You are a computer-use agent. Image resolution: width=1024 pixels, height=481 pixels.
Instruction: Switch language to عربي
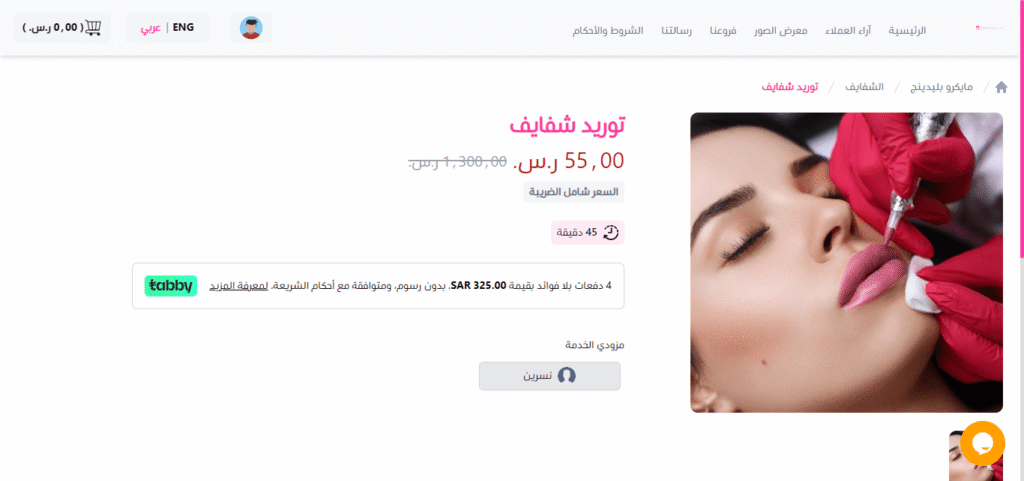[x=152, y=28]
